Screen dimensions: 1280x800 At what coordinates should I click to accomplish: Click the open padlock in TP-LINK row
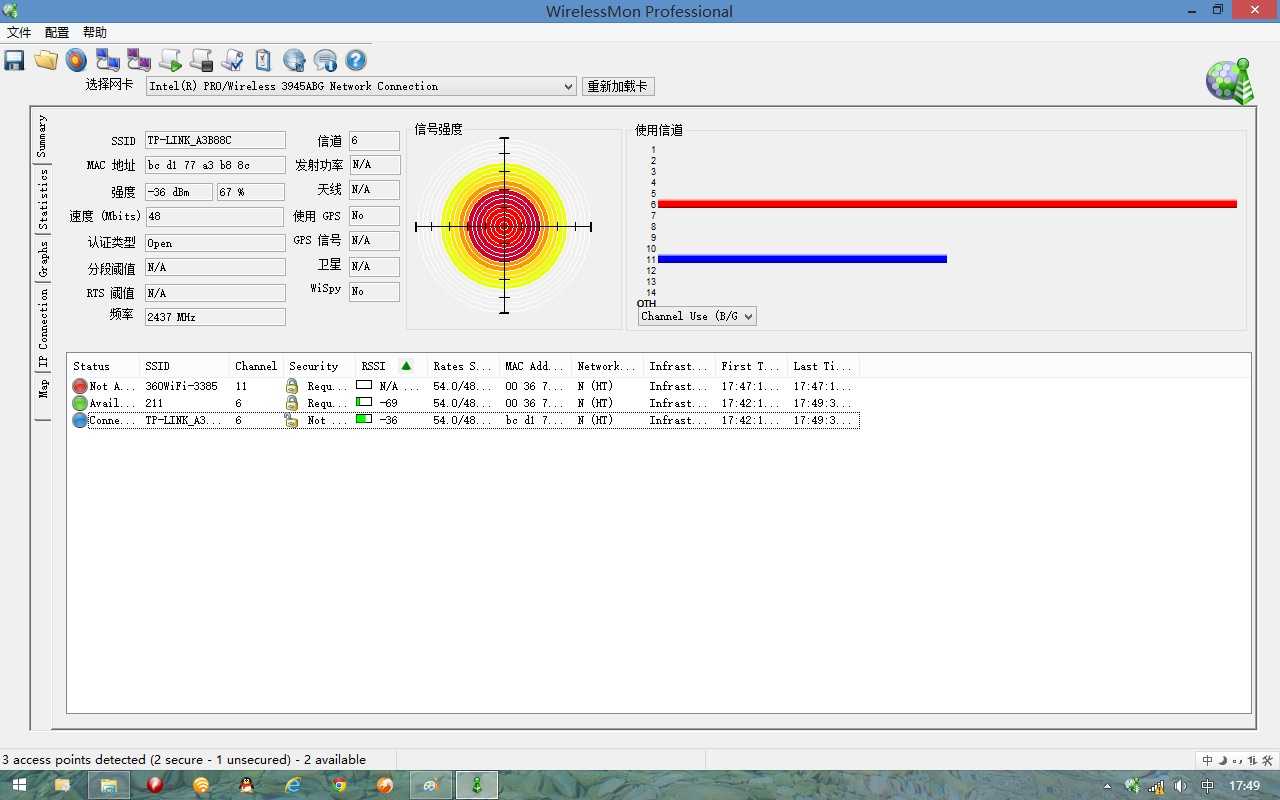click(x=291, y=420)
